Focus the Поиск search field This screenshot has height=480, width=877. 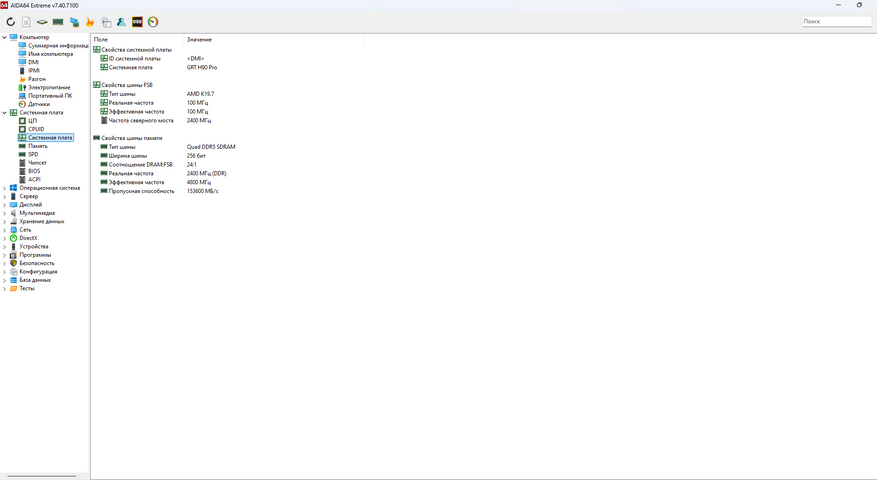tap(836, 21)
